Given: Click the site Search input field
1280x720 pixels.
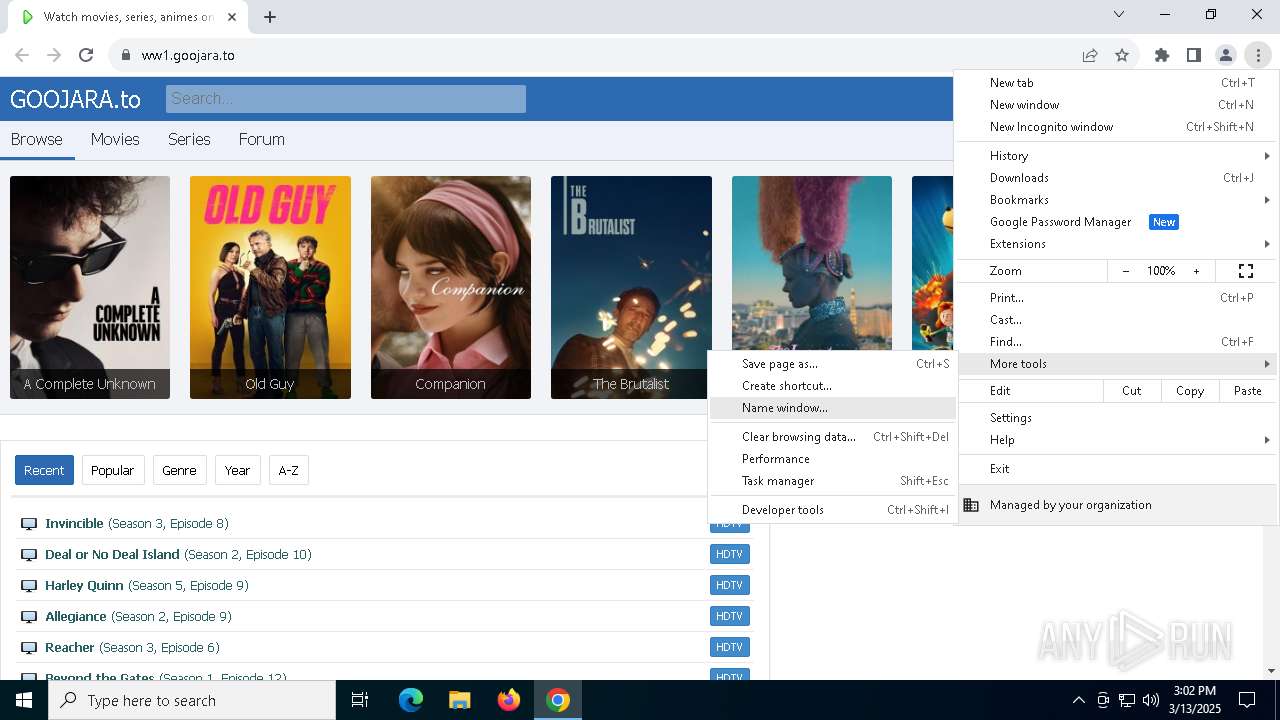Looking at the screenshot, I should coord(346,98).
